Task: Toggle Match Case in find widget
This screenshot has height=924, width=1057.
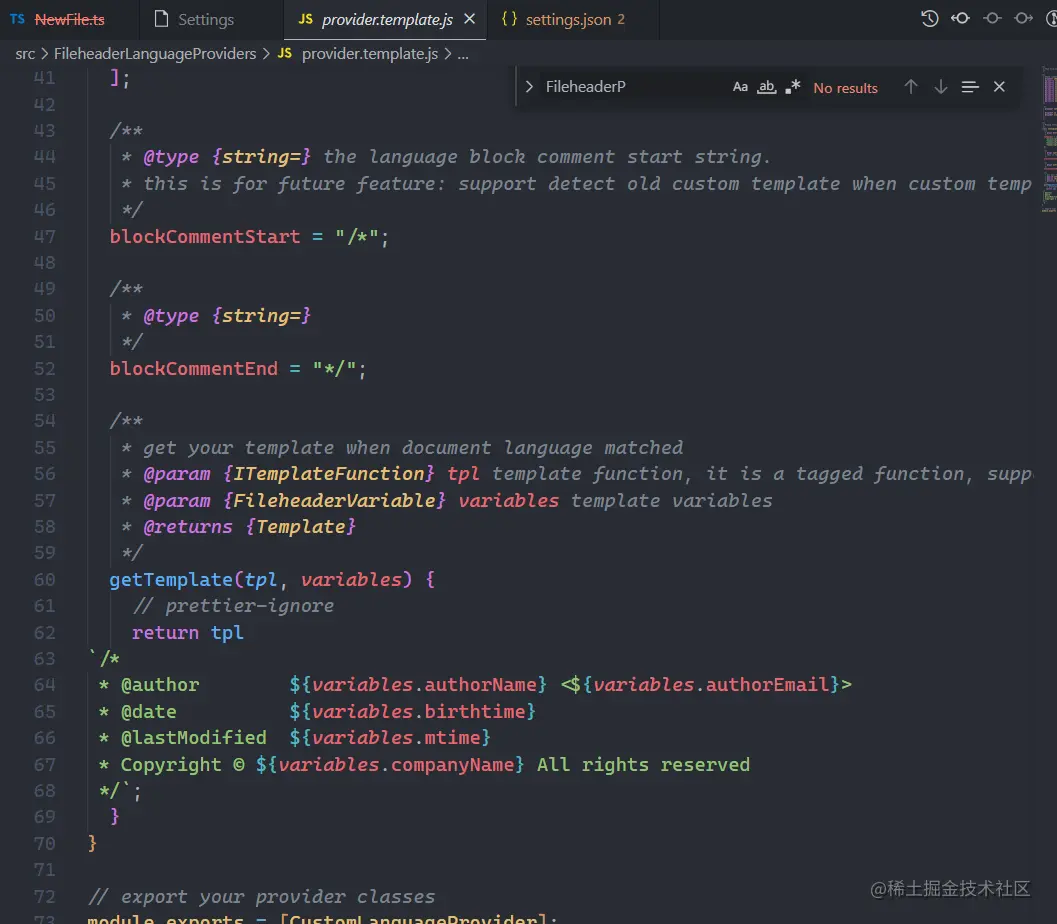Action: [x=740, y=87]
